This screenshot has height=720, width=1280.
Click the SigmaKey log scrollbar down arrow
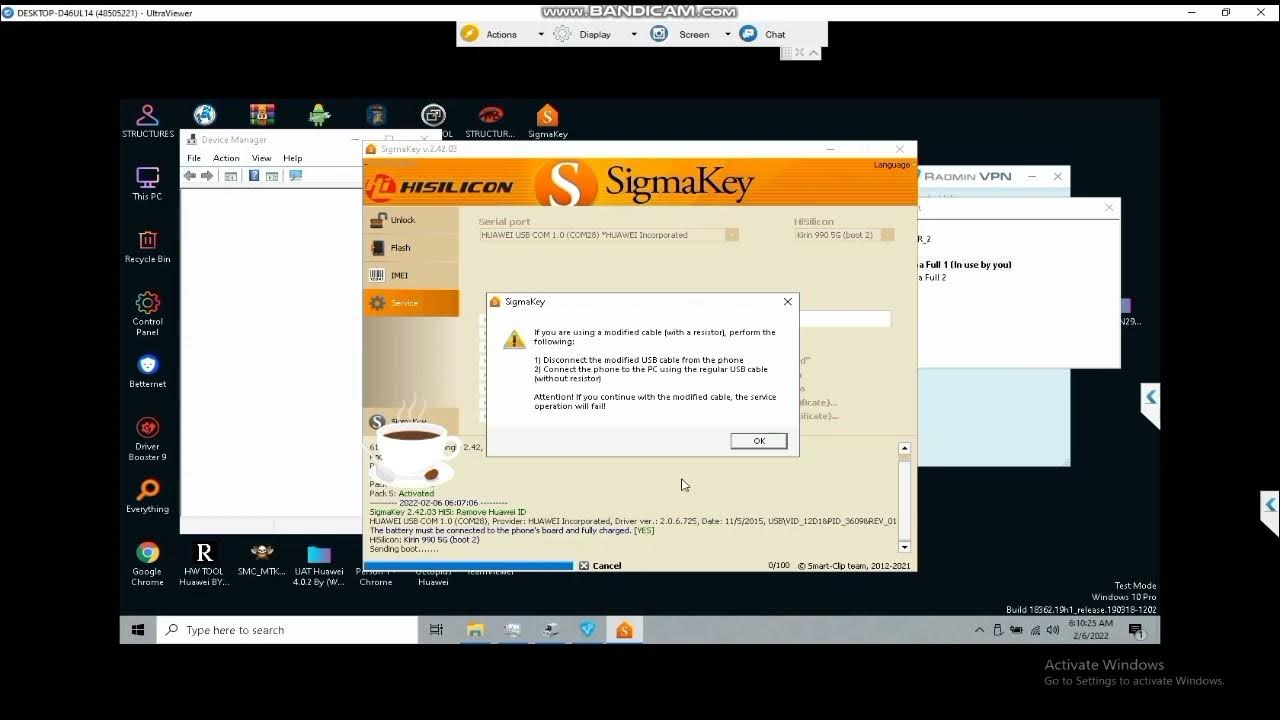(904, 547)
